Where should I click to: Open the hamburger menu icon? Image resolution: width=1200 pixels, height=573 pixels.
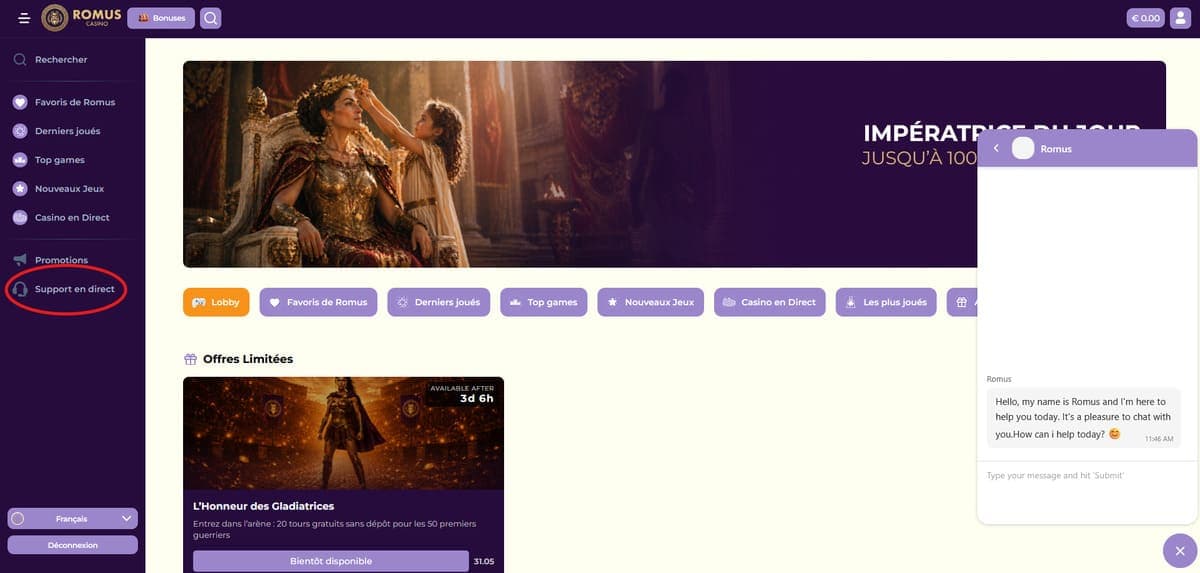(24, 18)
